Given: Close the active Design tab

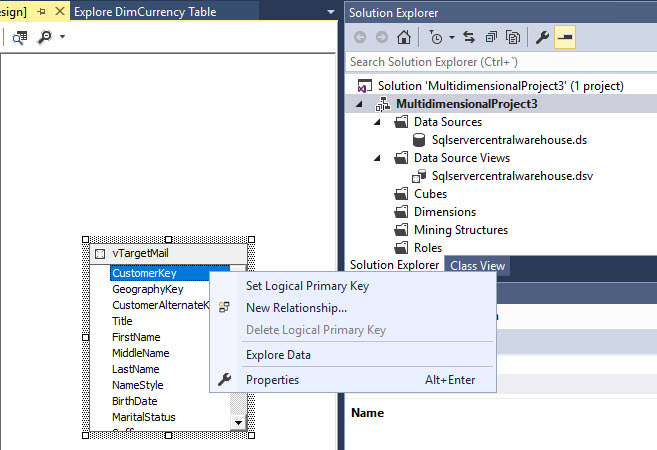Looking at the screenshot, I should pyautogui.click(x=60, y=11).
